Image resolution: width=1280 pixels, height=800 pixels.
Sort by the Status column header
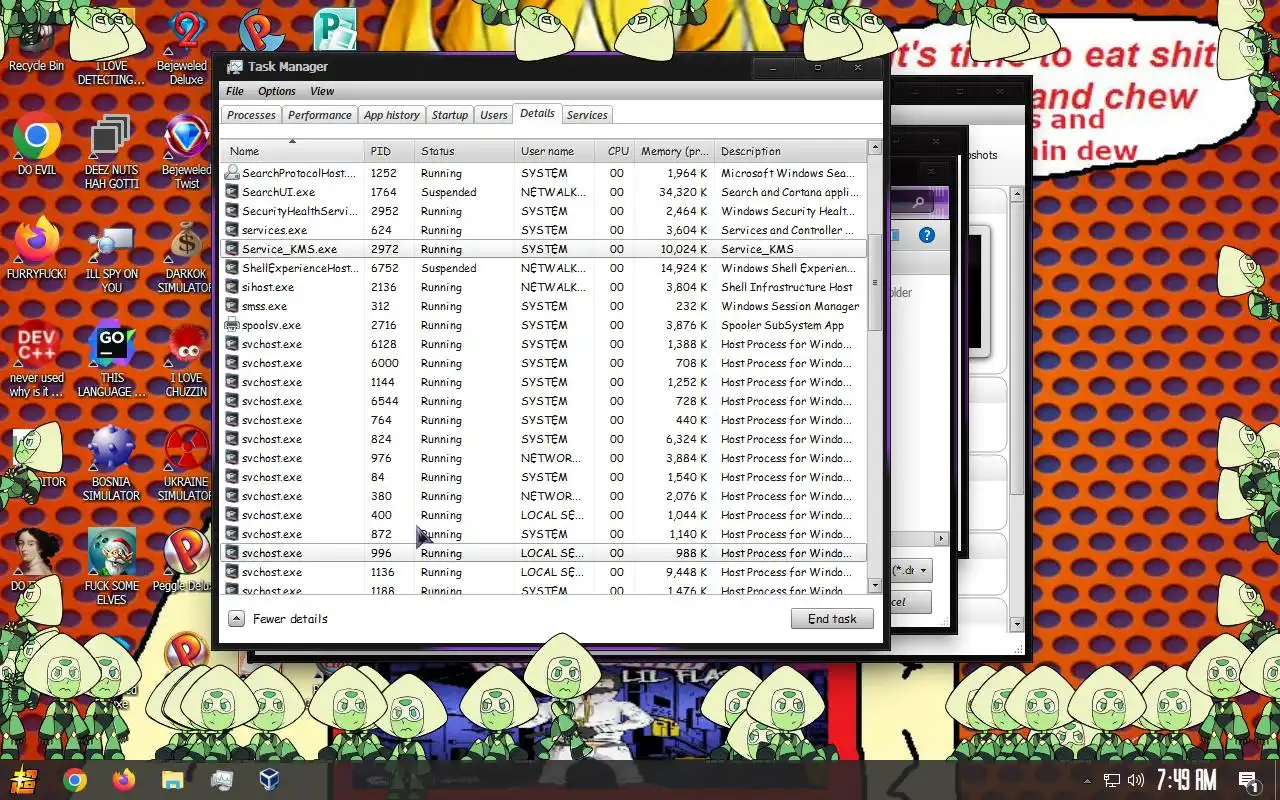pyautogui.click(x=464, y=151)
